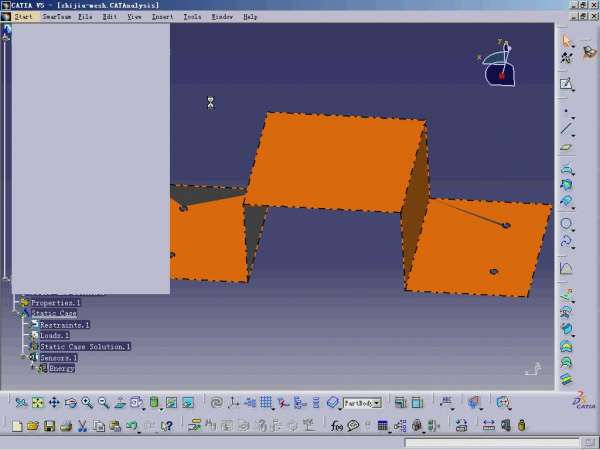Expand the Sensors.1 tree node
Viewport: 600px width, 450px height.
point(23,357)
